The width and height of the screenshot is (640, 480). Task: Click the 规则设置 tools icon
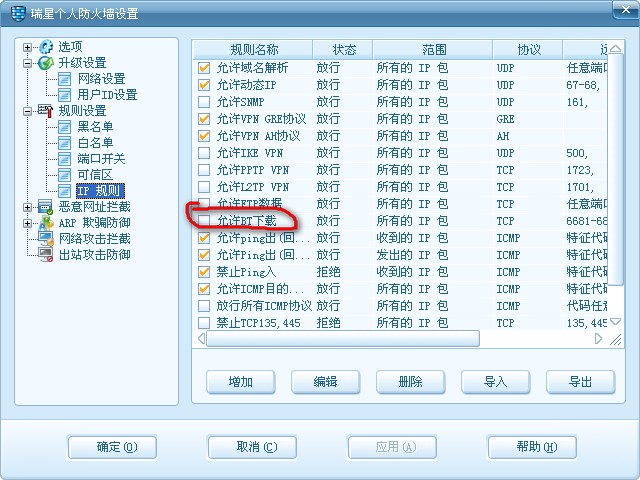(x=45, y=111)
